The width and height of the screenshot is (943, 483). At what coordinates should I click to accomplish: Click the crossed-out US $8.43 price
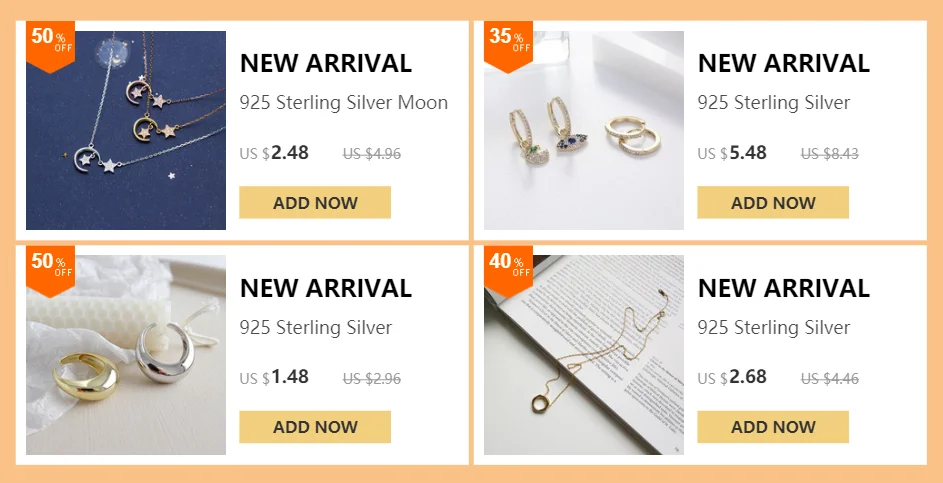coord(829,154)
